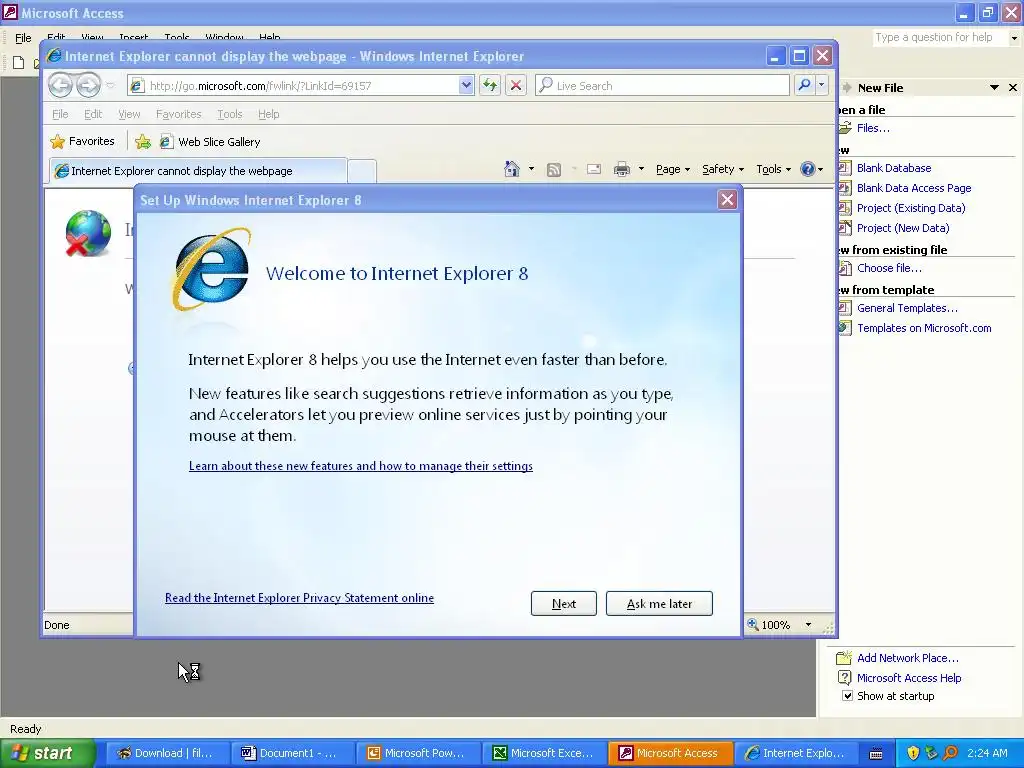Open the learn about new features link
This screenshot has height=768, width=1024.
coord(360,466)
